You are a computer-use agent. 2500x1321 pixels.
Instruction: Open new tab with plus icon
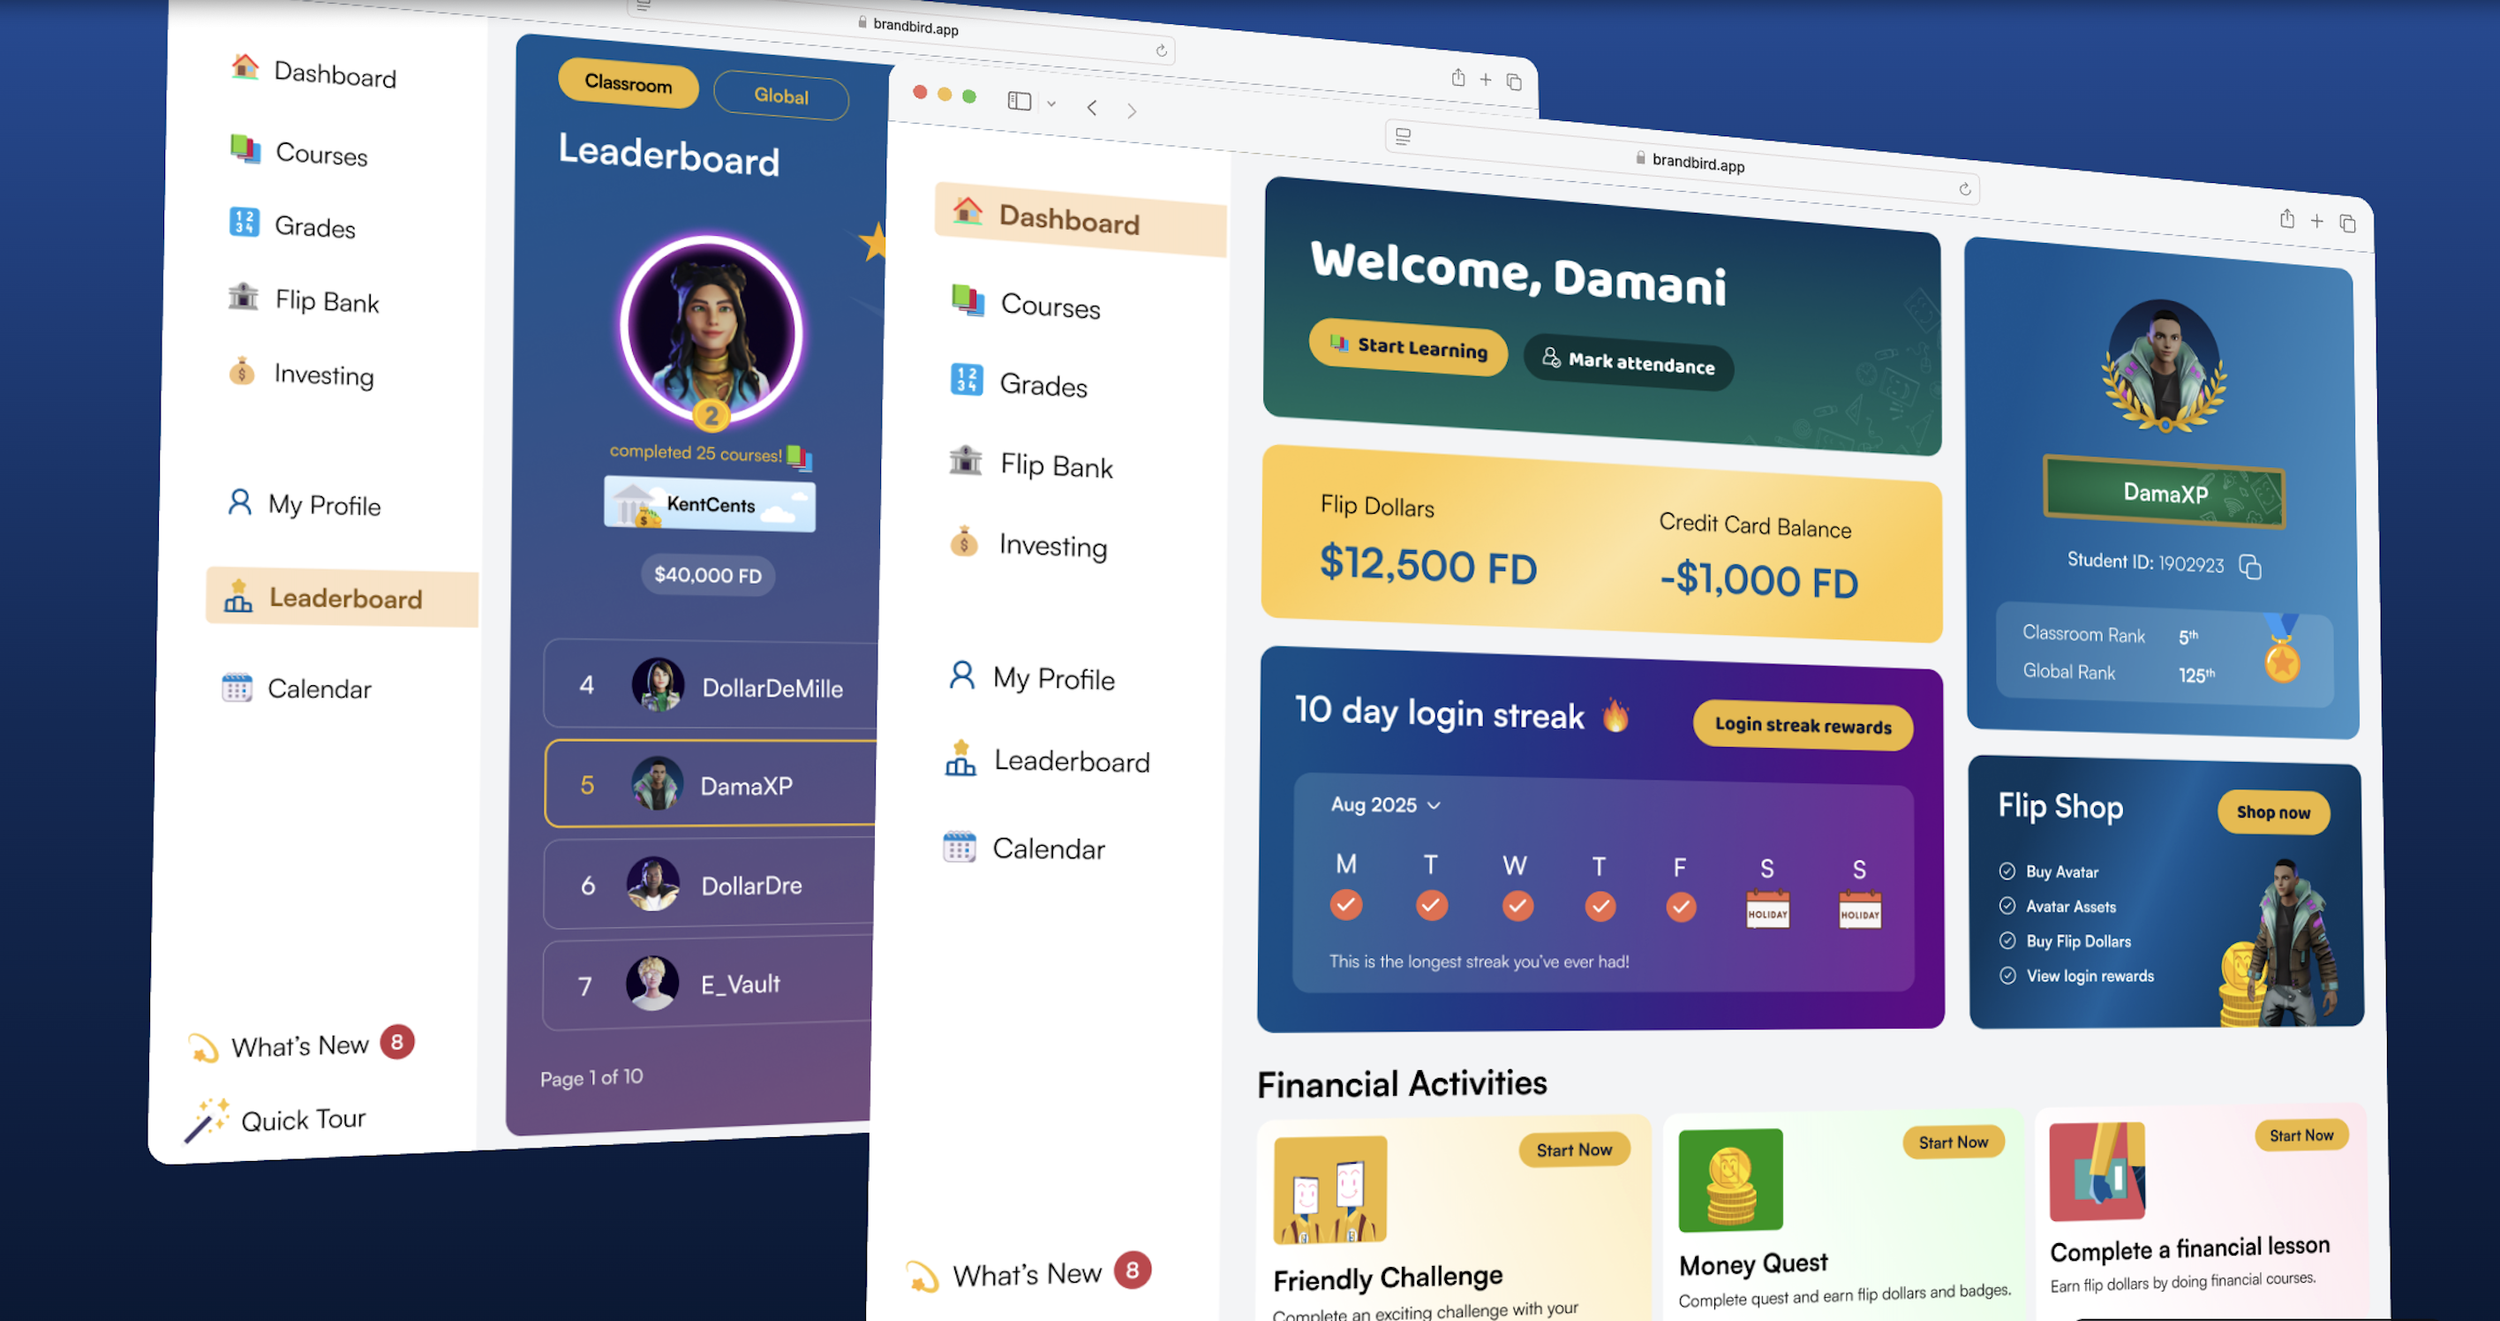(2317, 221)
